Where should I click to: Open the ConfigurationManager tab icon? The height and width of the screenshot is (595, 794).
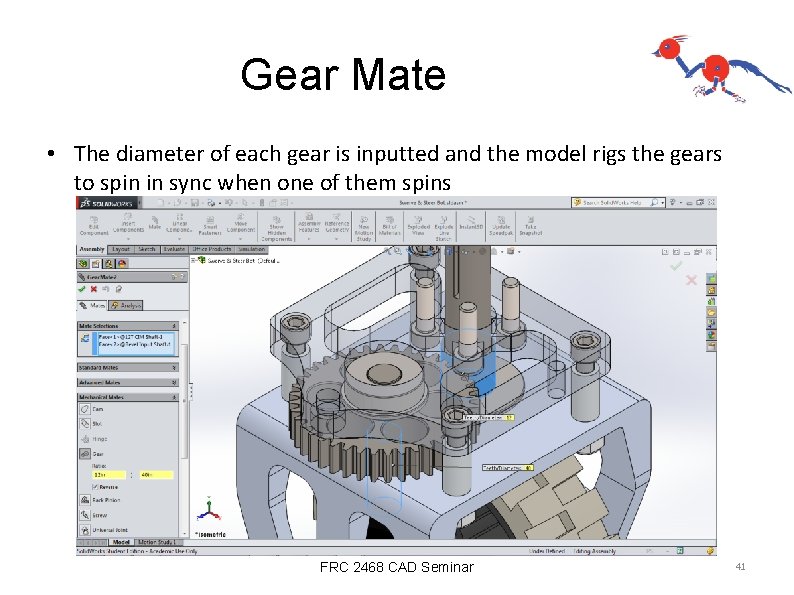109,263
